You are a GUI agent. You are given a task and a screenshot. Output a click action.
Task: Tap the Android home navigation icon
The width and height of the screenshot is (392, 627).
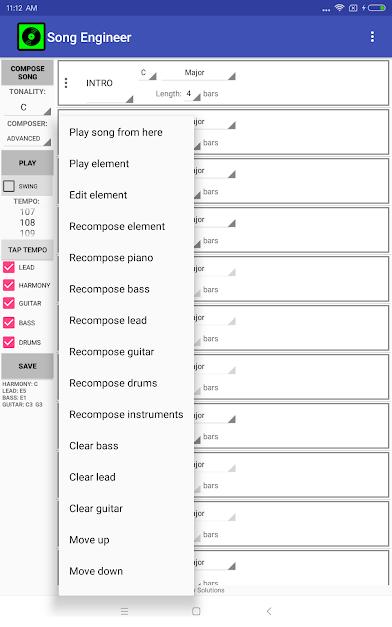pos(196,611)
